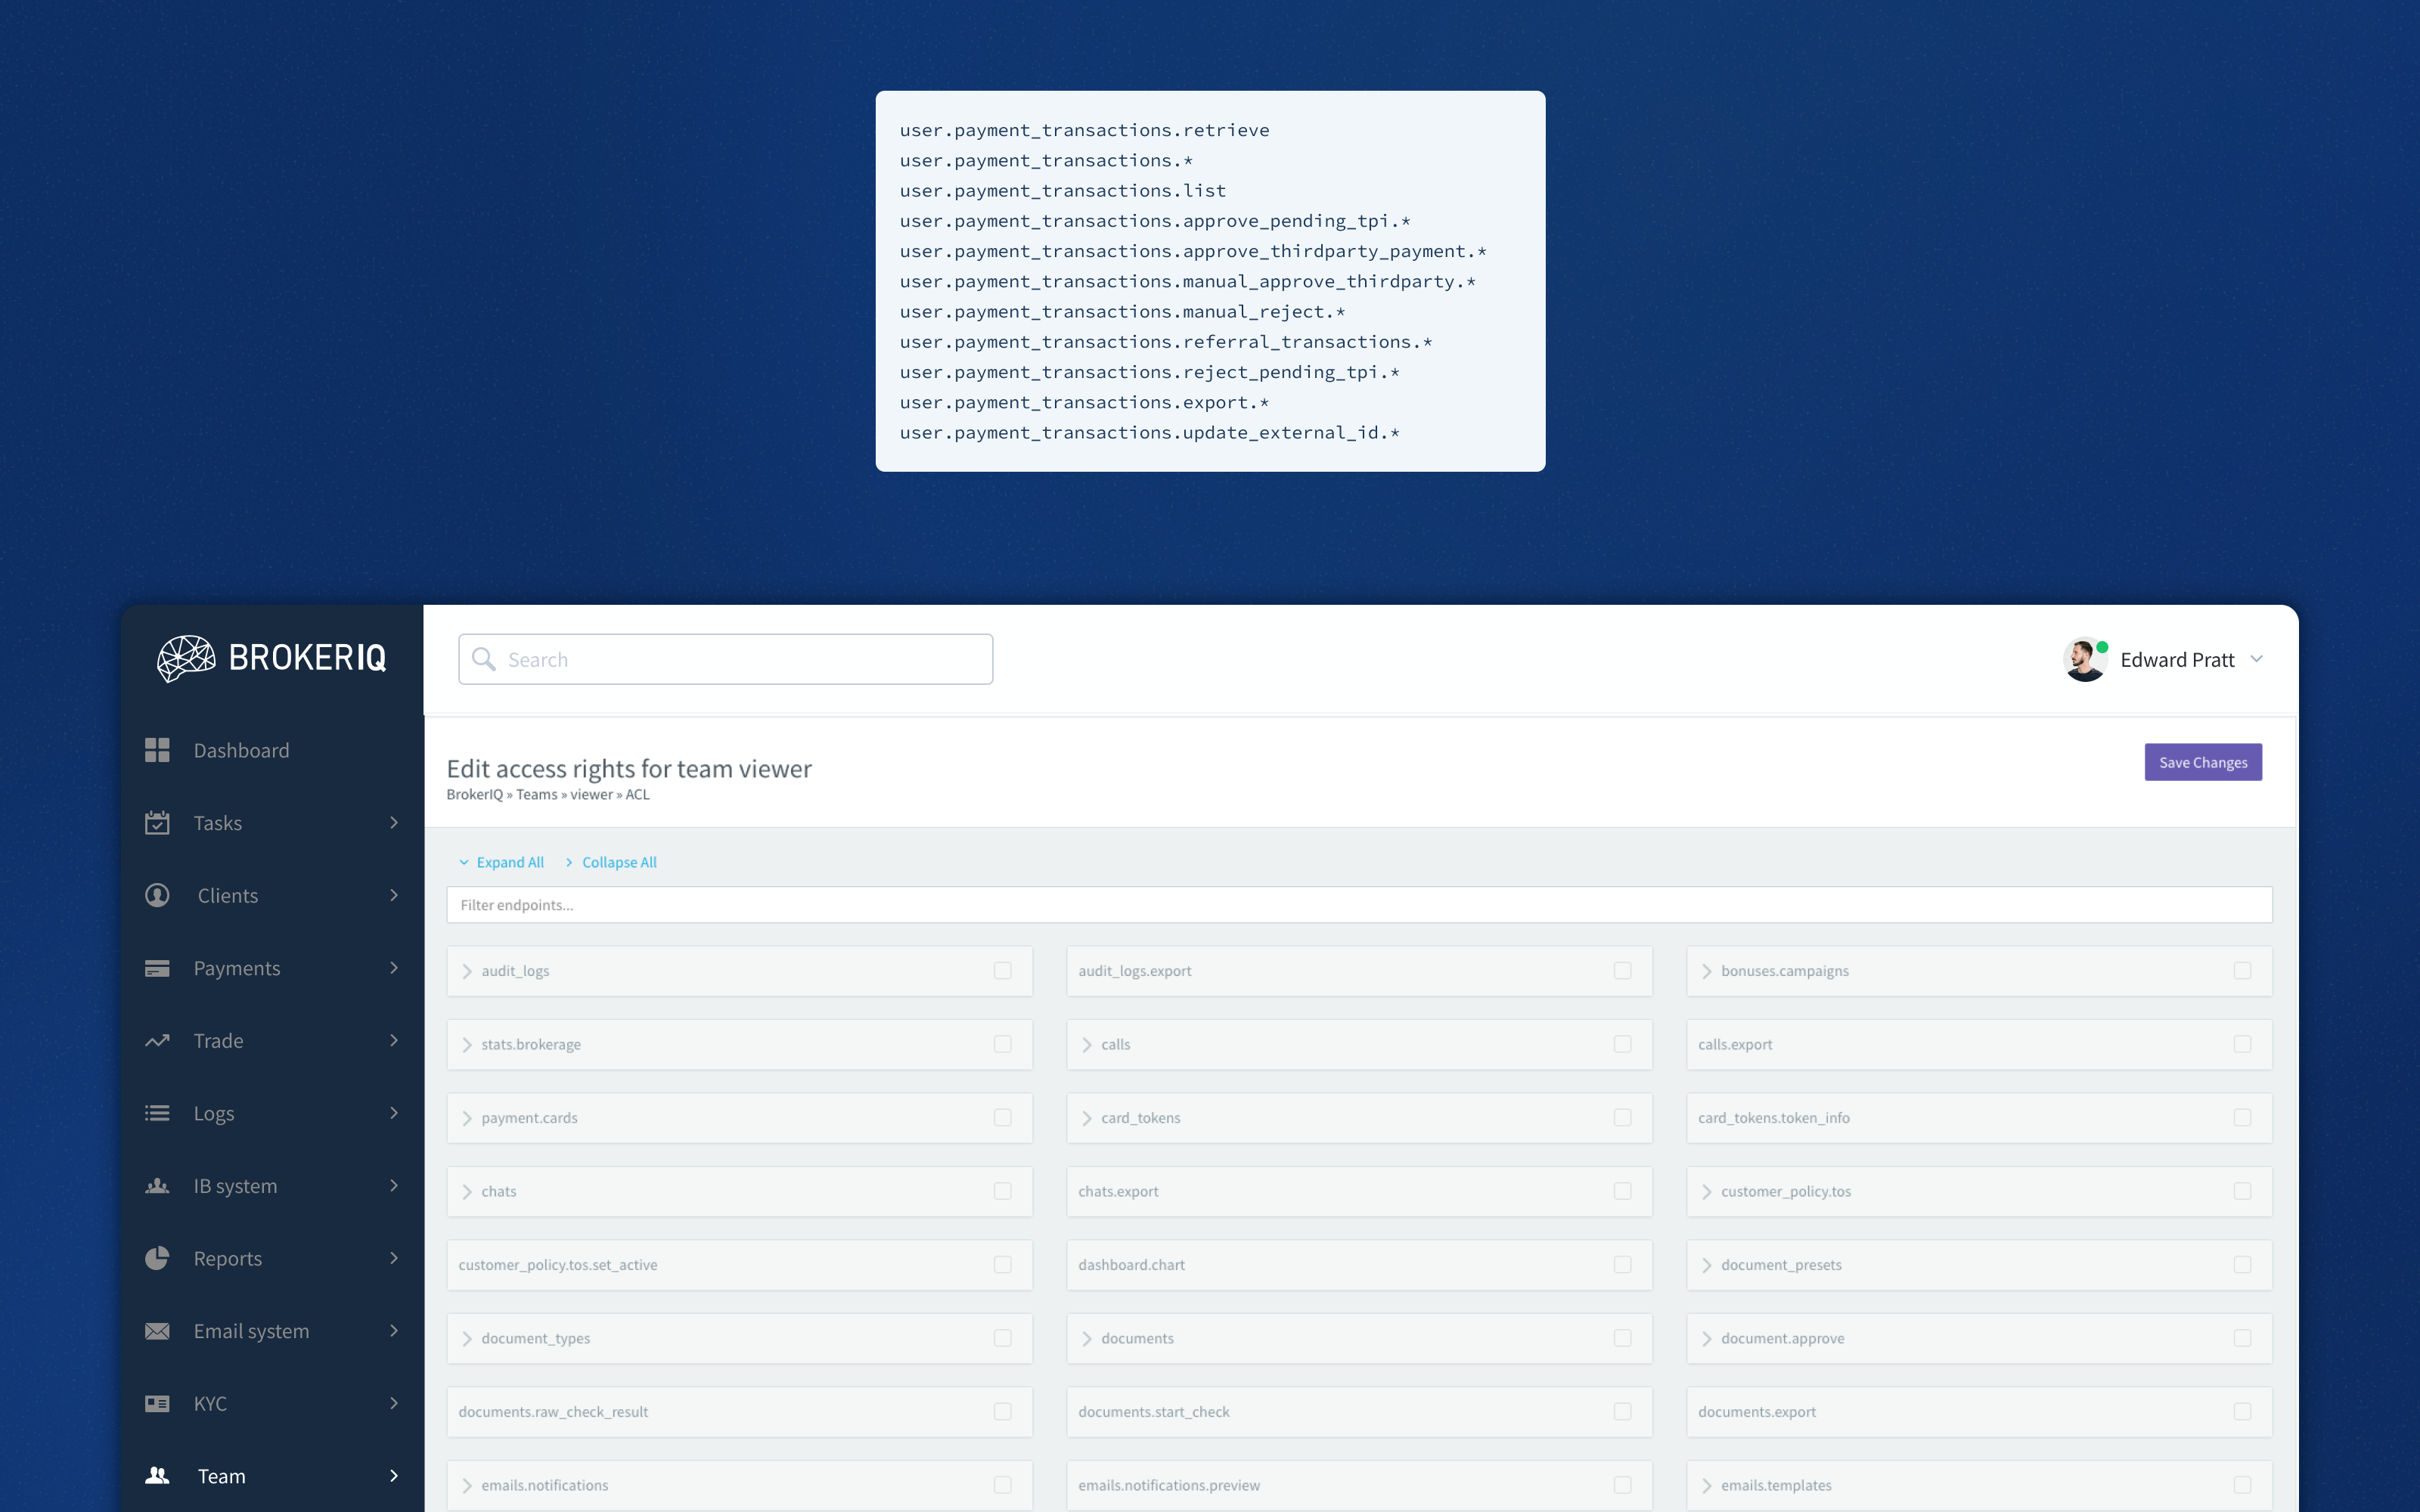Click the Team people icon
The height and width of the screenshot is (1512, 2420).
157,1476
